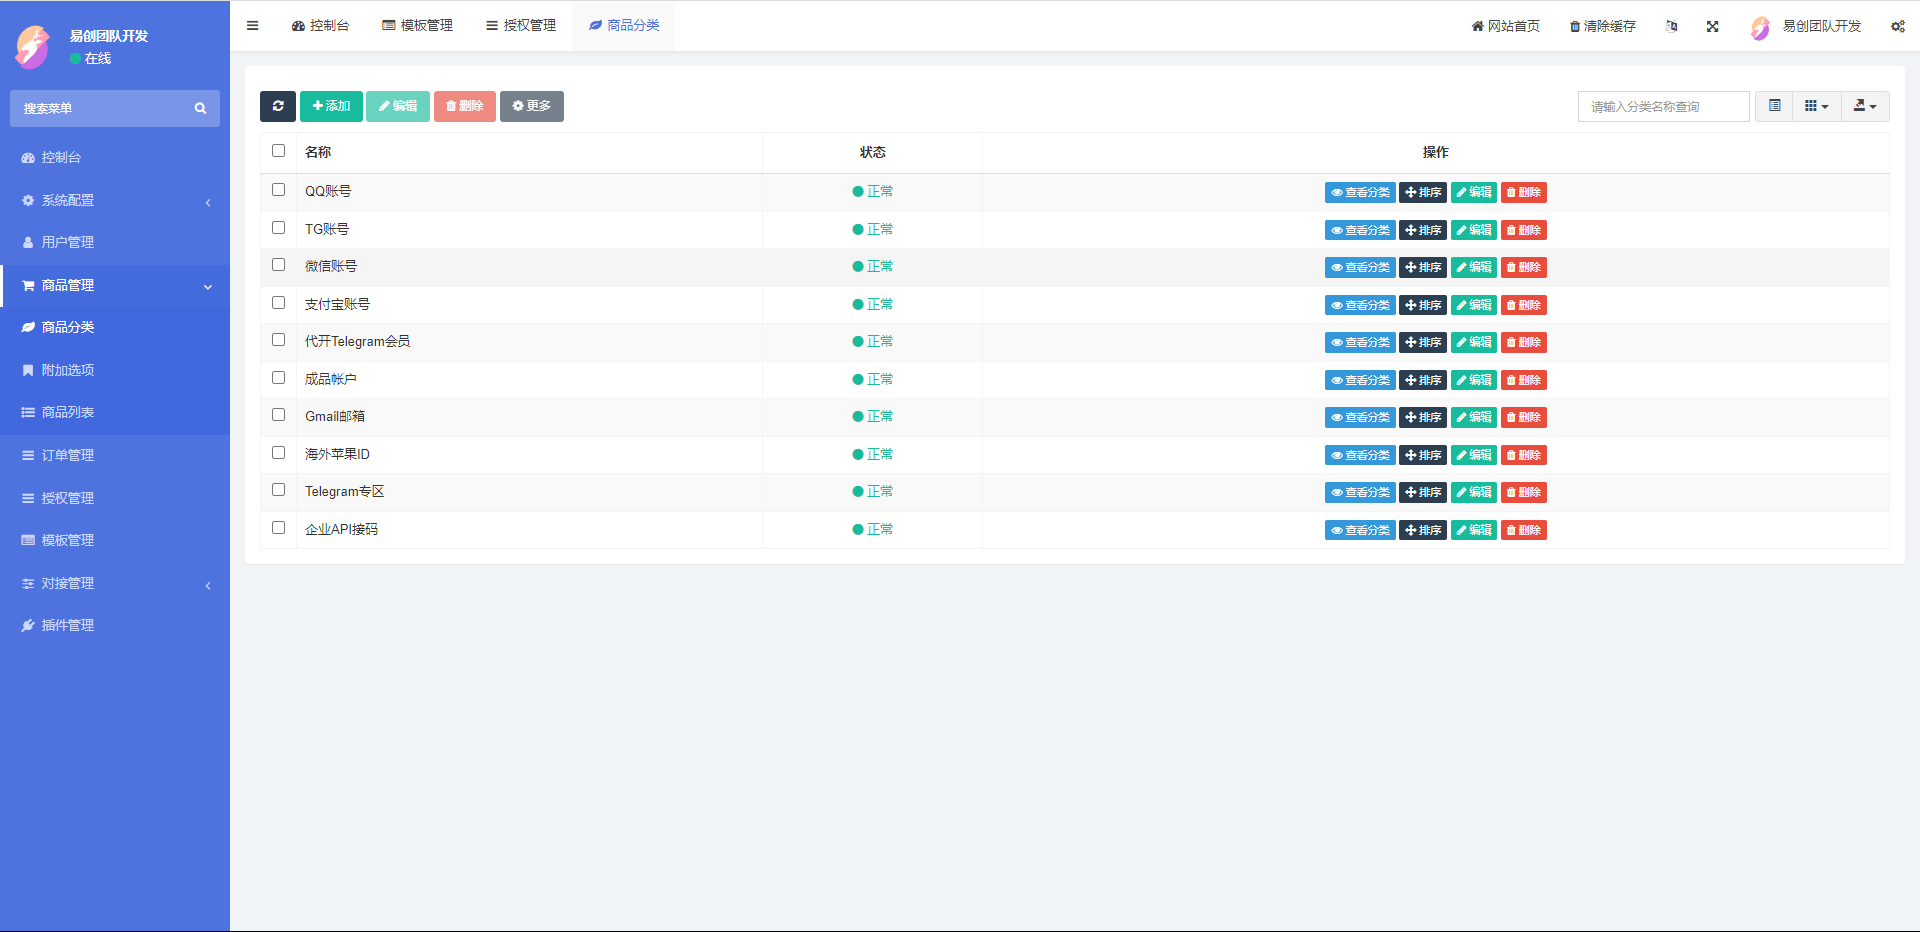Click the green 添加 button
Image resolution: width=1920 pixels, height=932 pixels.
pos(331,106)
